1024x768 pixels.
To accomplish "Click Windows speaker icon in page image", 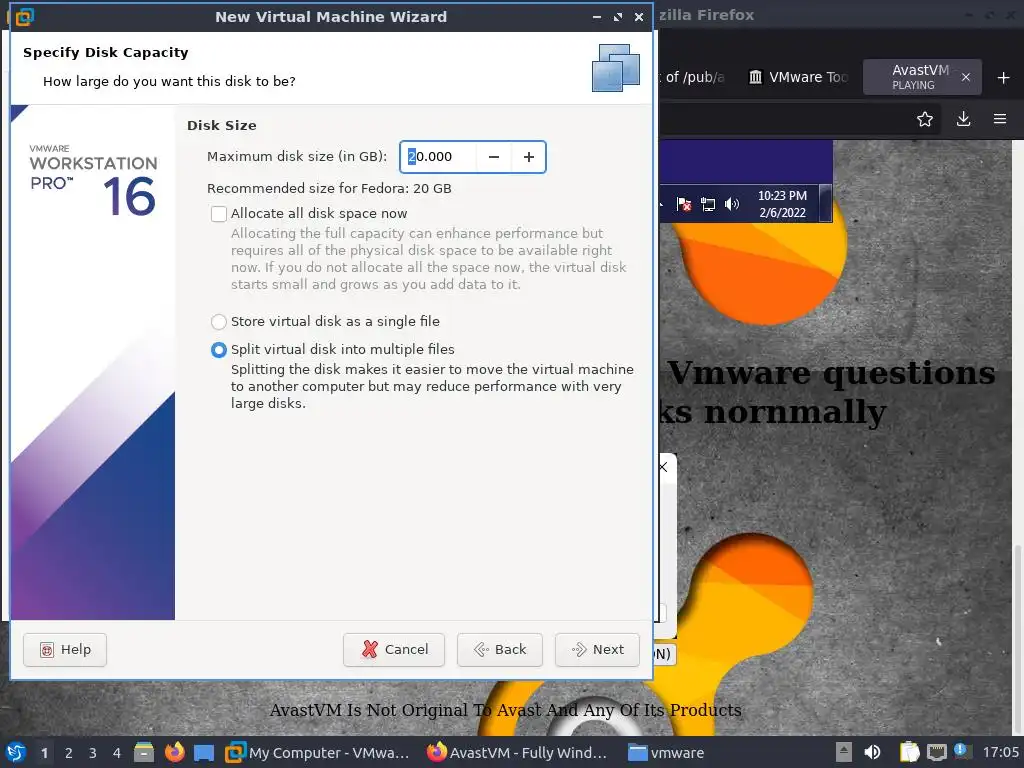I will point(732,204).
